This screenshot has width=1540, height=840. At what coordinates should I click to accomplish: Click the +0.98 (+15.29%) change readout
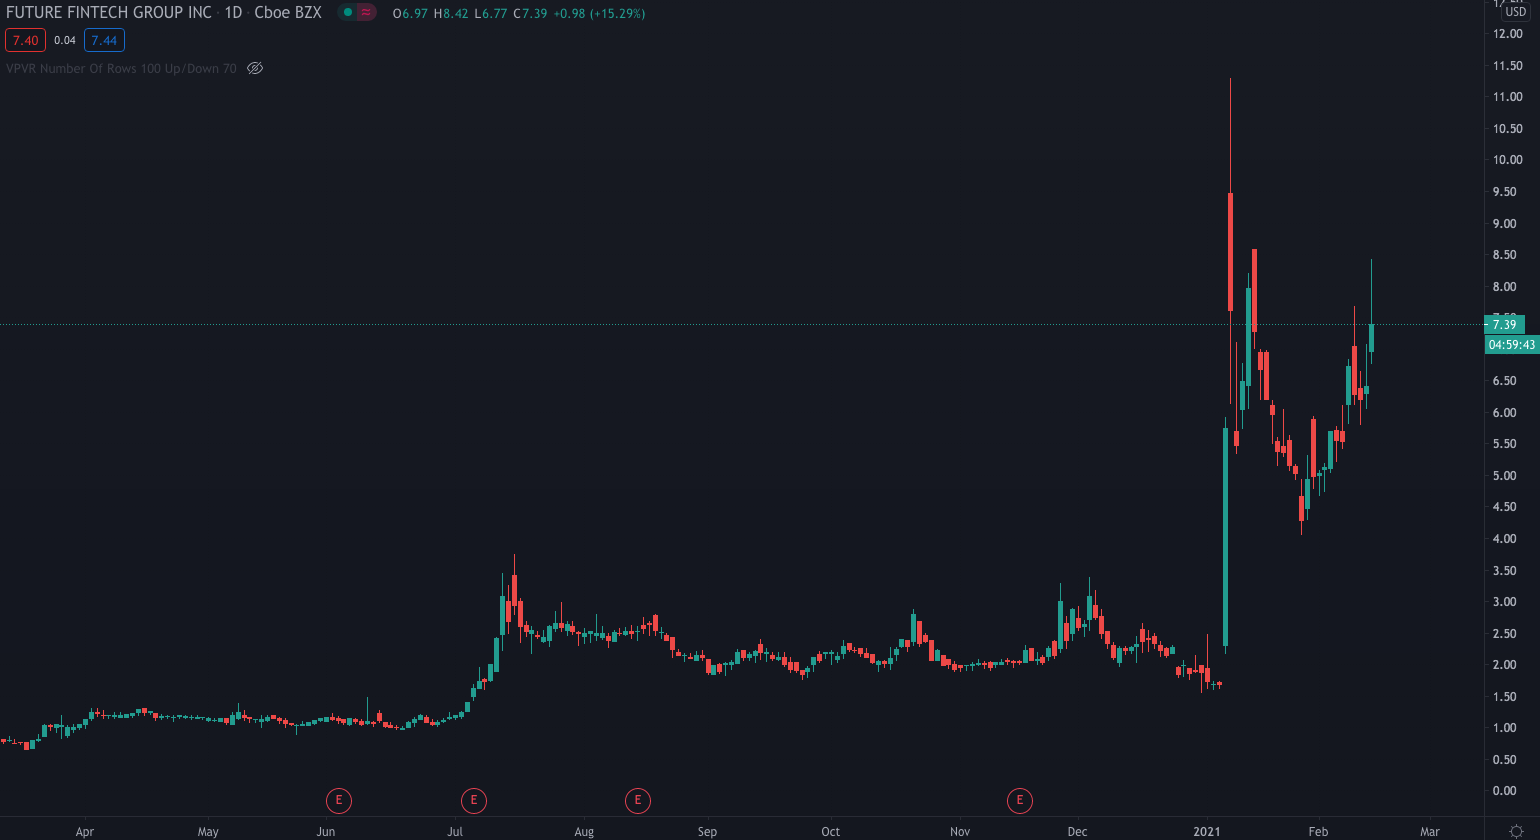[598, 14]
